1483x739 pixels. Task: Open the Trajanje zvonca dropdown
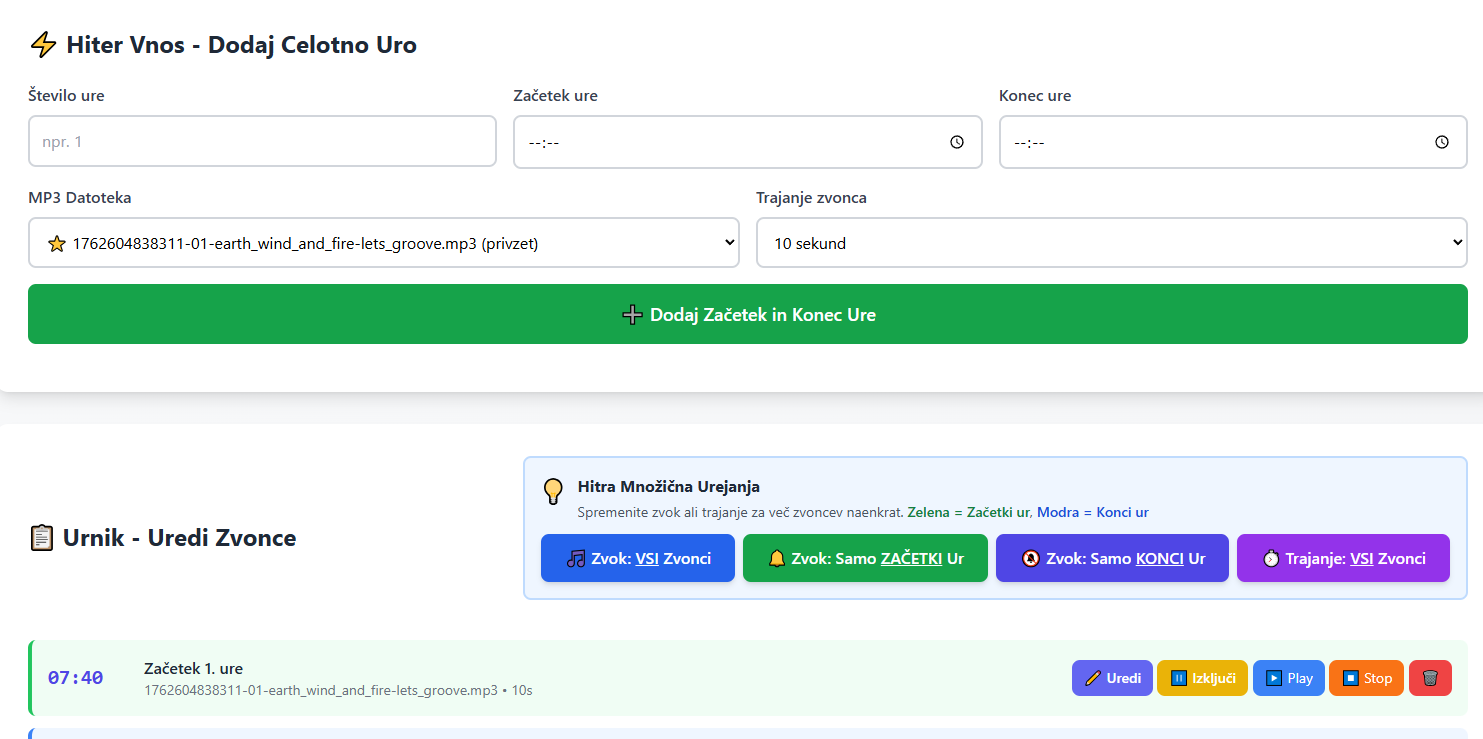click(1111, 243)
